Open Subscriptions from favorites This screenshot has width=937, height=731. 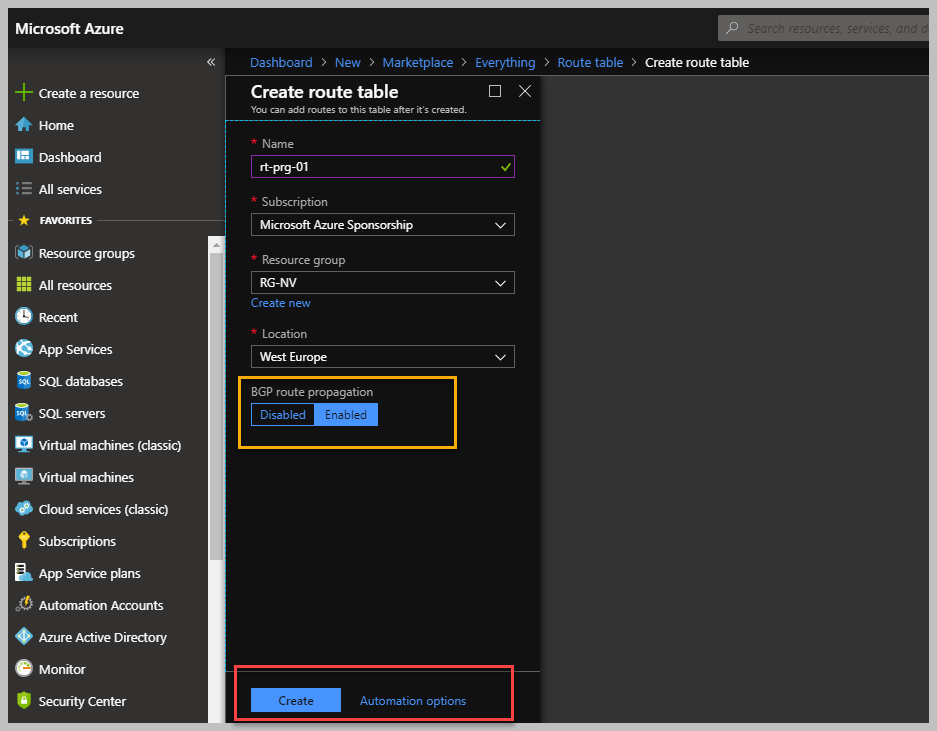pyautogui.click(x=77, y=542)
